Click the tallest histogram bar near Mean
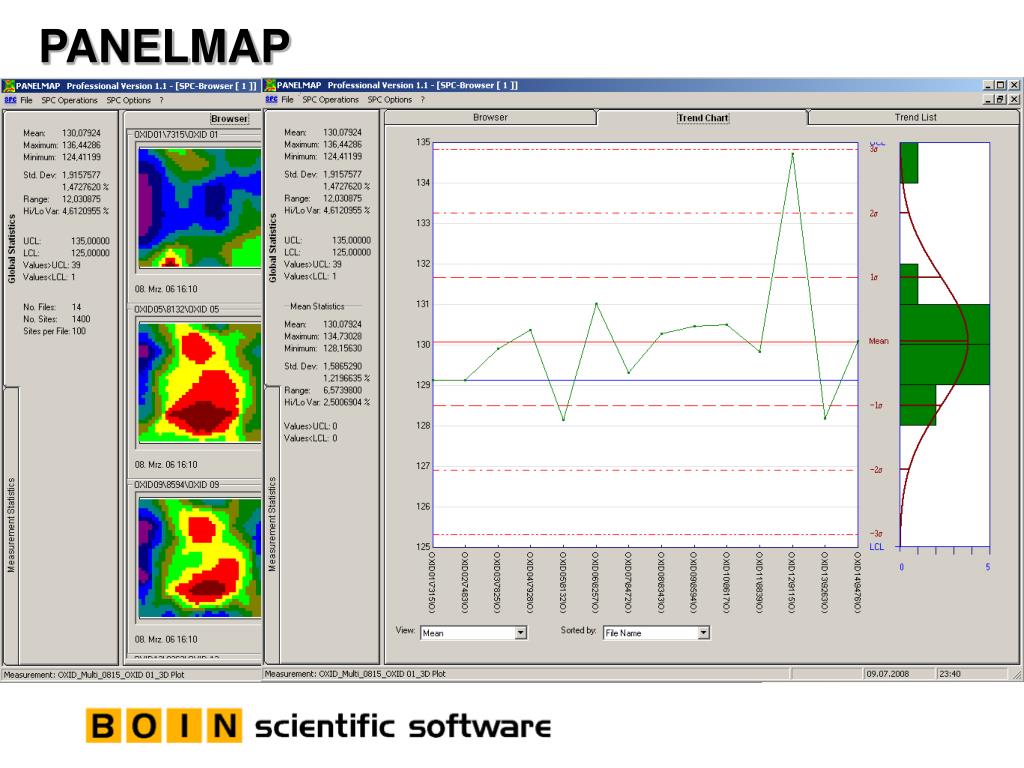1024x768 pixels. coord(944,344)
